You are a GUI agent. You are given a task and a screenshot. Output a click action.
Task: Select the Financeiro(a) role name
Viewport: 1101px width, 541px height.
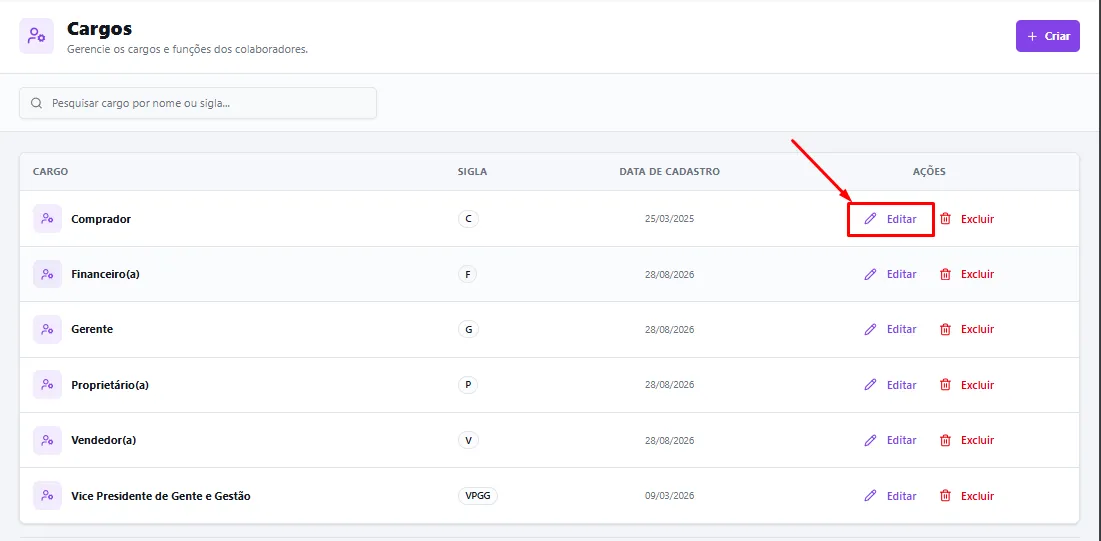(x=105, y=274)
